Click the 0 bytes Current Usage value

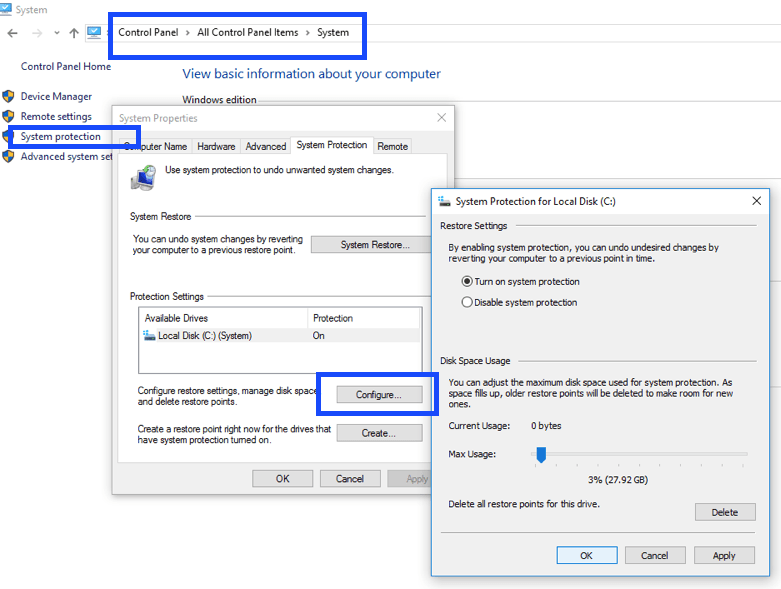point(546,426)
